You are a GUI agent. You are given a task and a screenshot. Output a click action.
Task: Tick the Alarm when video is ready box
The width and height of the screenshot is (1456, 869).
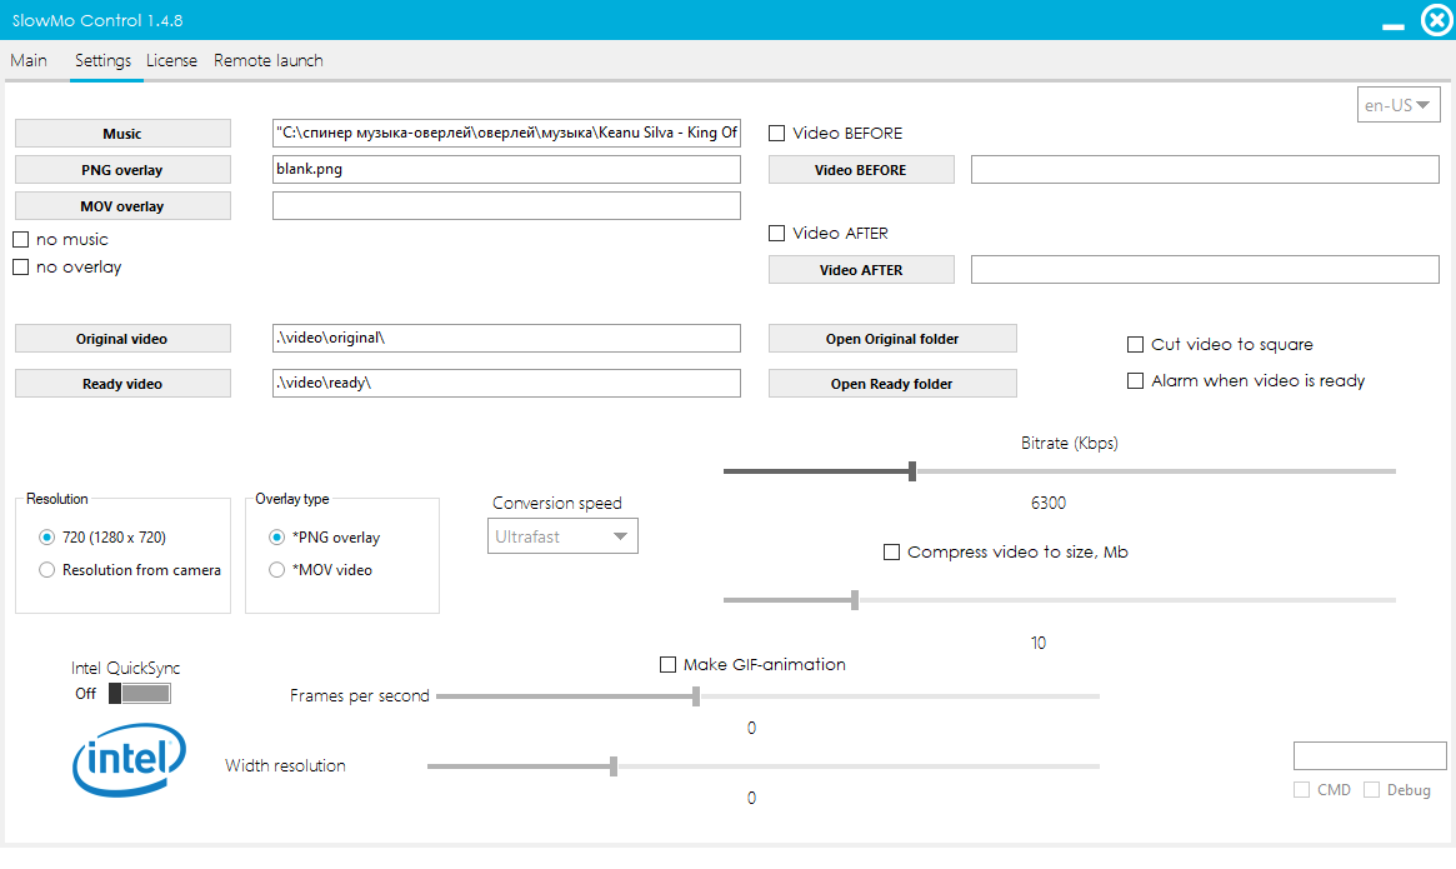[x=1135, y=381]
